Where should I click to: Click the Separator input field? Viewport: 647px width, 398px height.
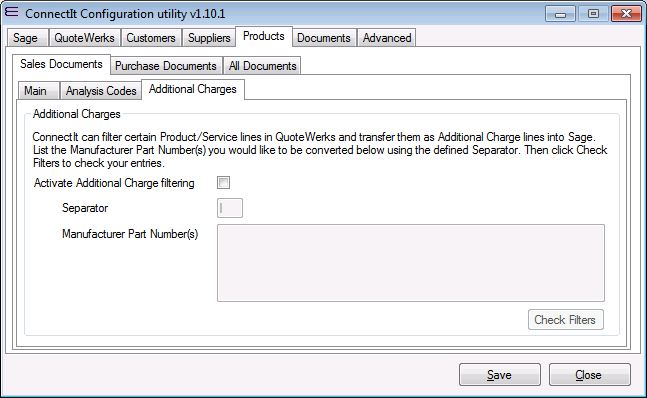click(230, 208)
